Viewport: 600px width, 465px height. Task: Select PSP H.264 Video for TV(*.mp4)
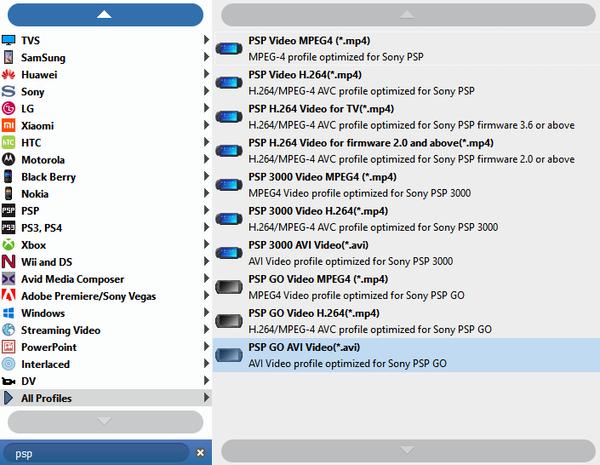pyautogui.click(x=406, y=117)
